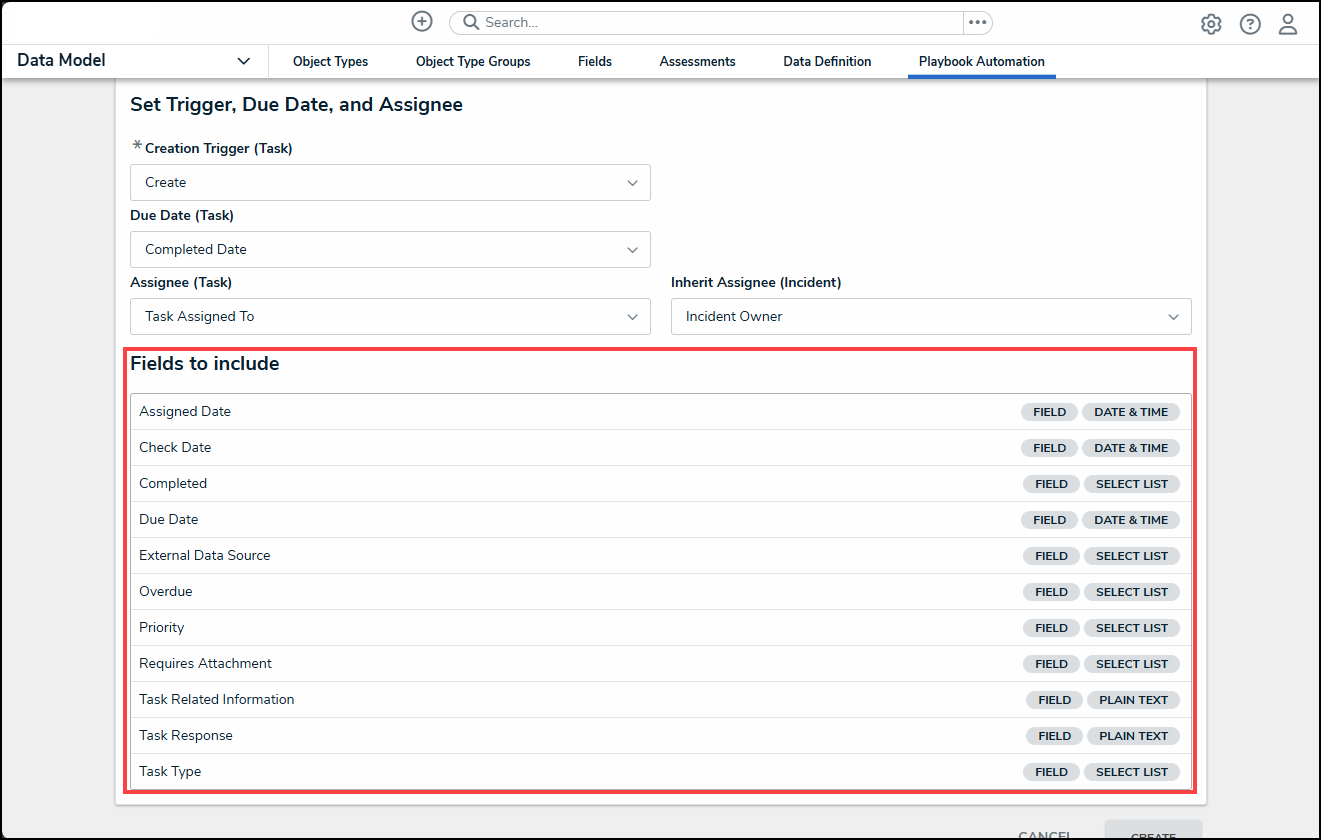1321x840 pixels.
Task: Open the Inherit Assignee (Incident) dropdown
Action: (x=931, y=316)
